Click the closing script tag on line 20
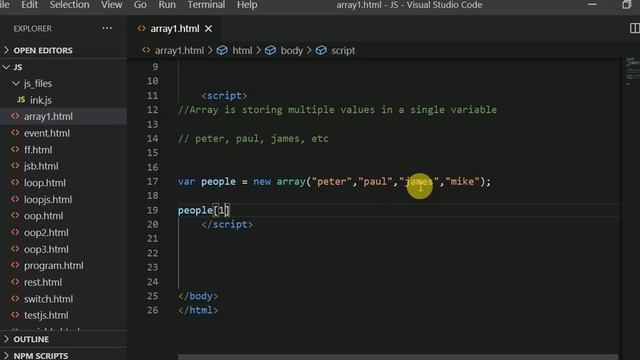 point(227,224)
